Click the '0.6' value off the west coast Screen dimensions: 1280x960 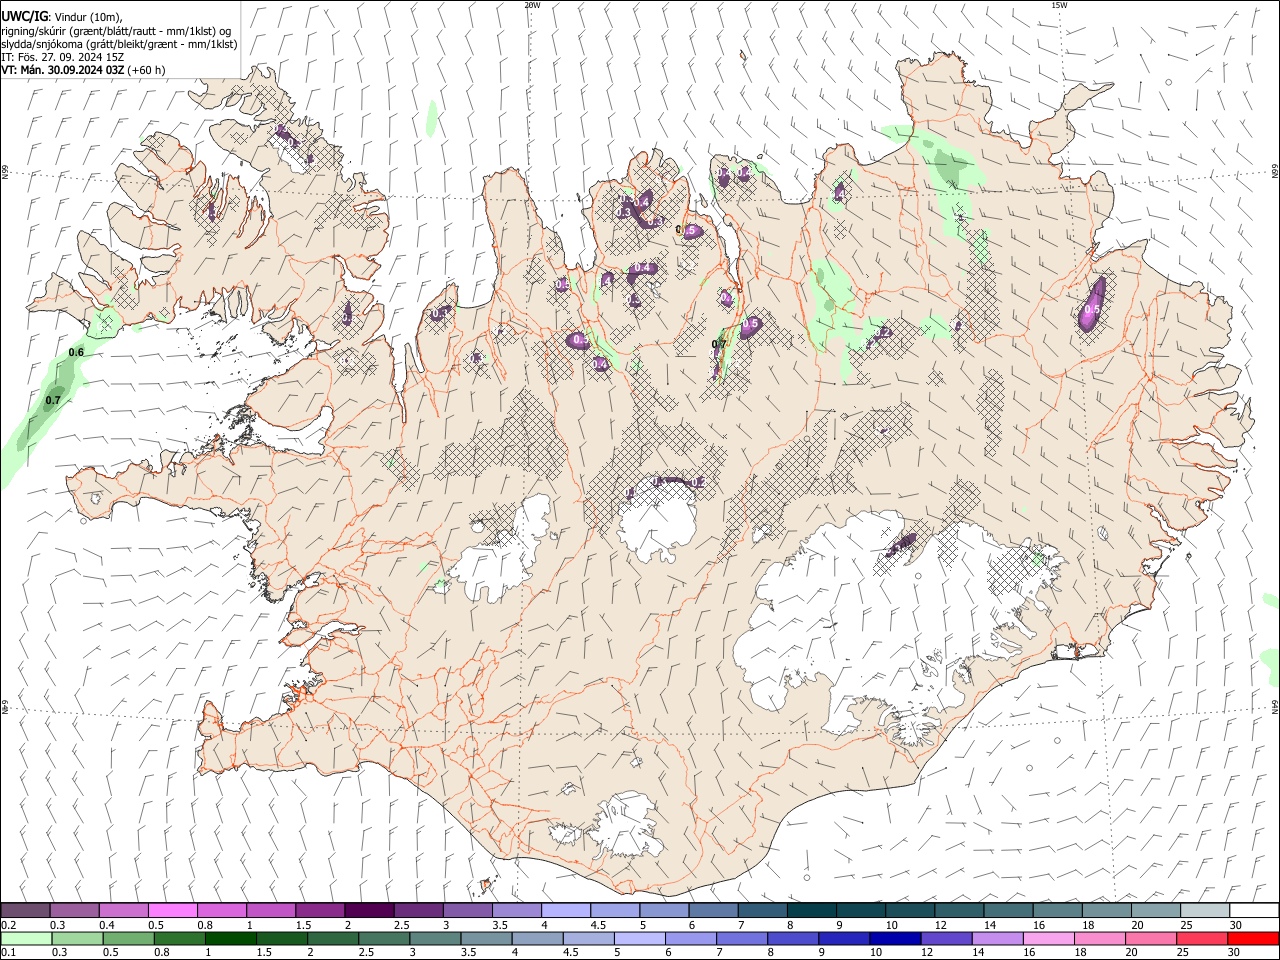pos(76,352)
